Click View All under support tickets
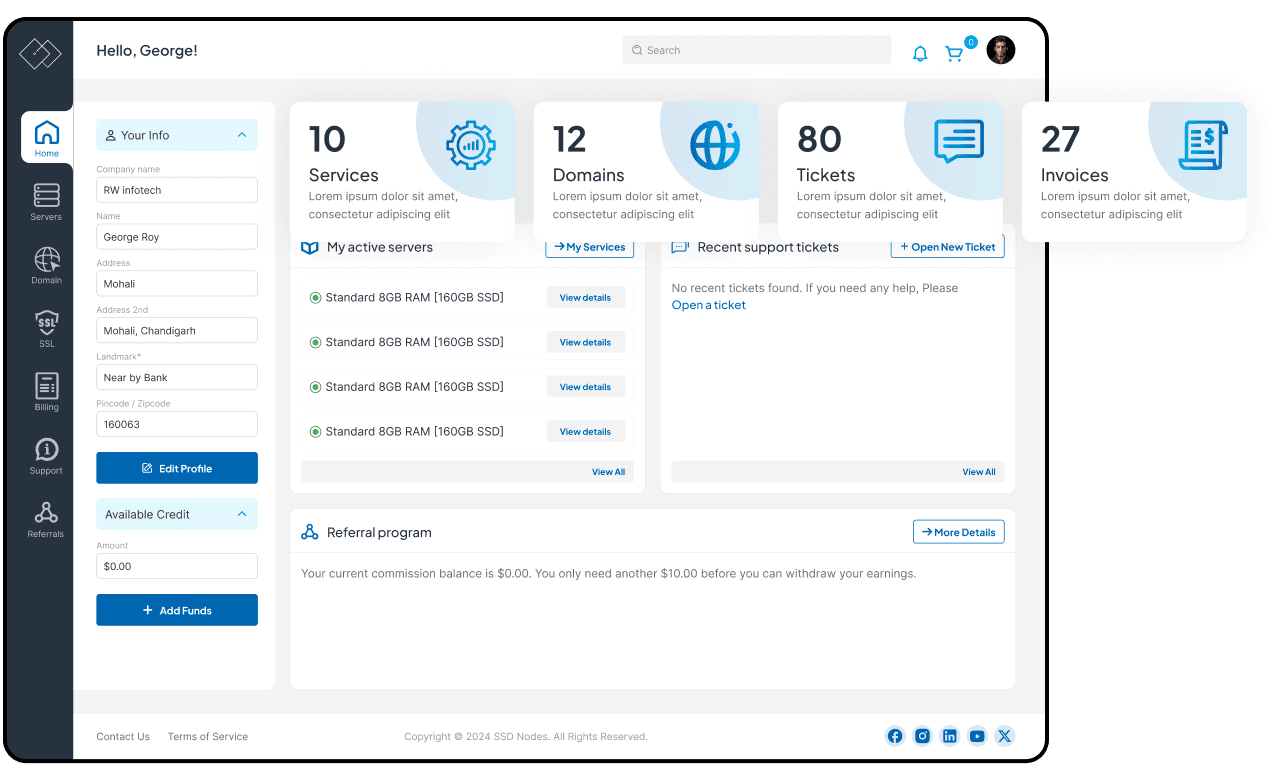 pos(979,472)
